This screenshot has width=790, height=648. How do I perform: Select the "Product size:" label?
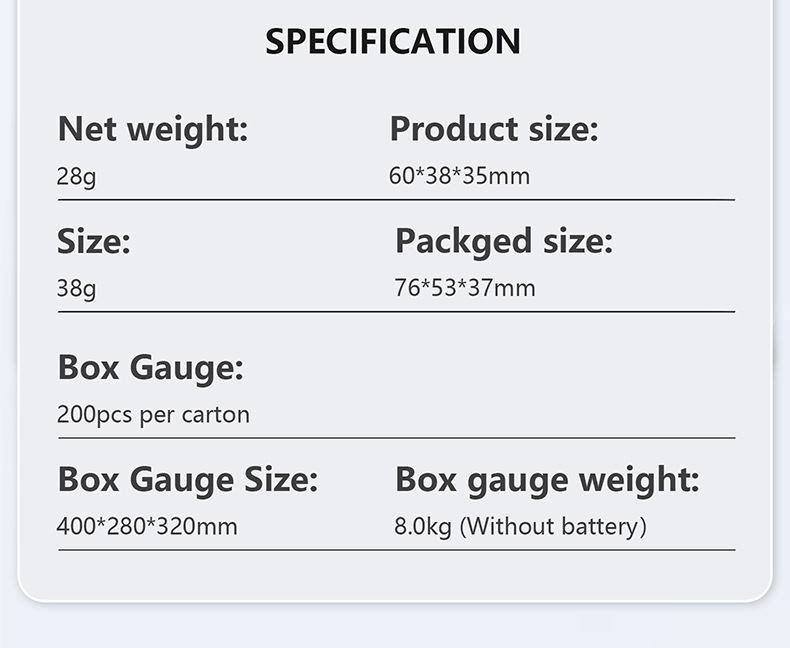tap(493, 129)
